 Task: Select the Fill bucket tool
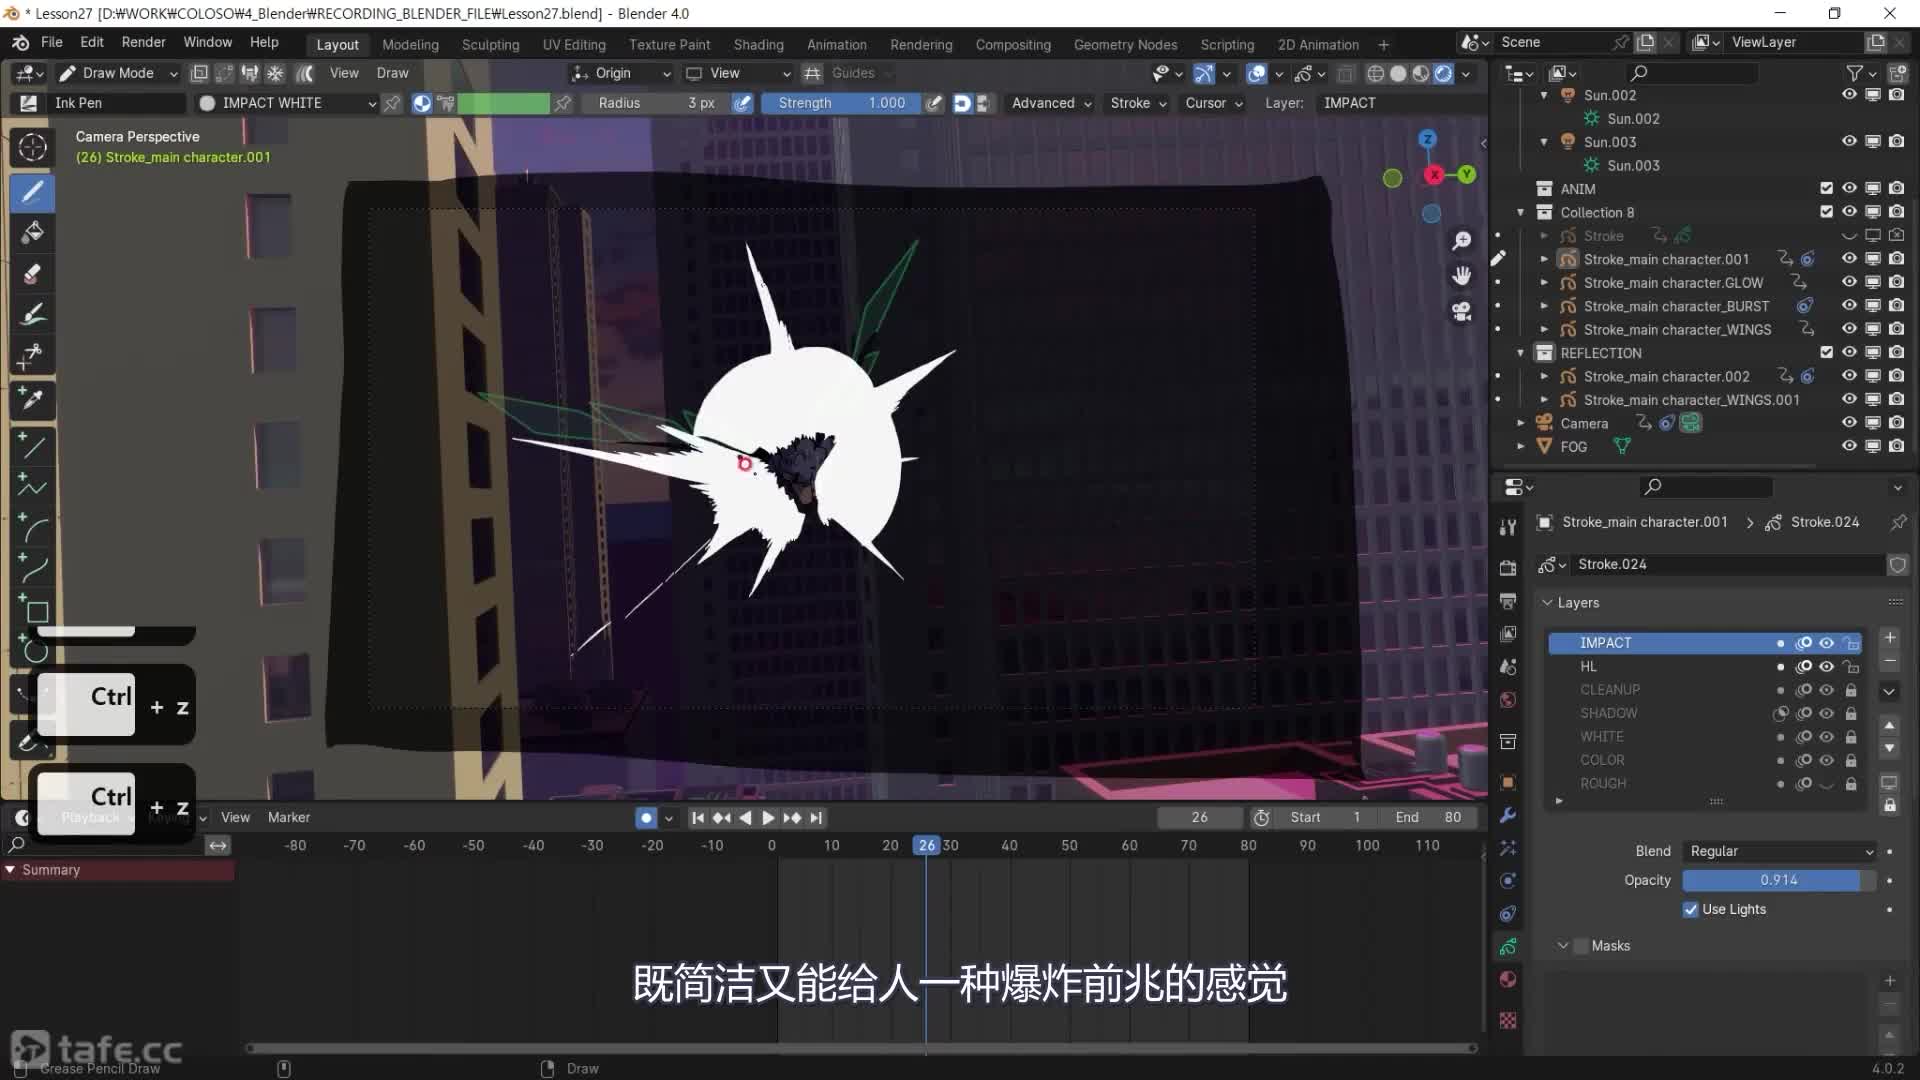(32, 233)
